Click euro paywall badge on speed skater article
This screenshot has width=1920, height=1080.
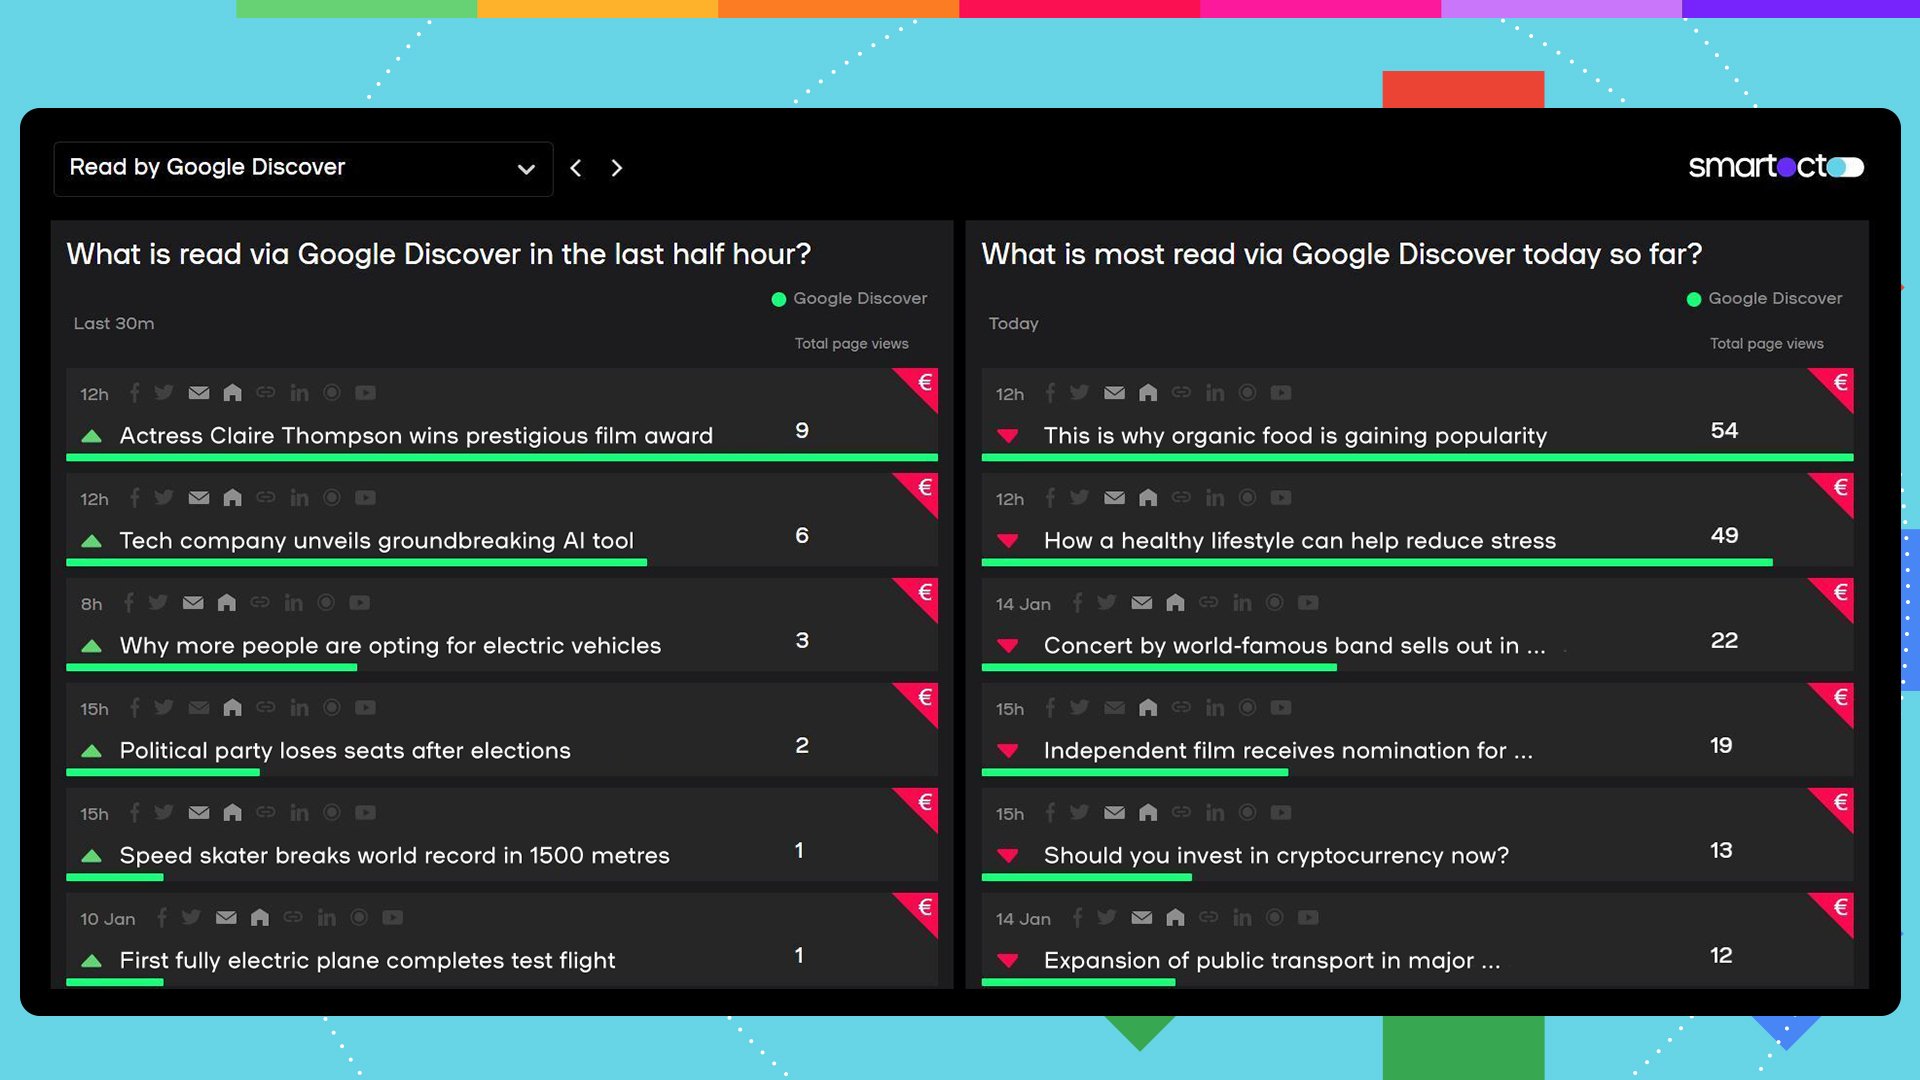click(923, 804)
